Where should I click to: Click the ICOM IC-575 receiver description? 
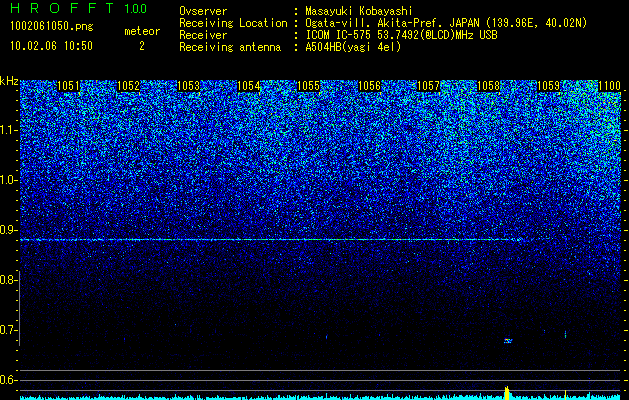[x=401, y=35]
